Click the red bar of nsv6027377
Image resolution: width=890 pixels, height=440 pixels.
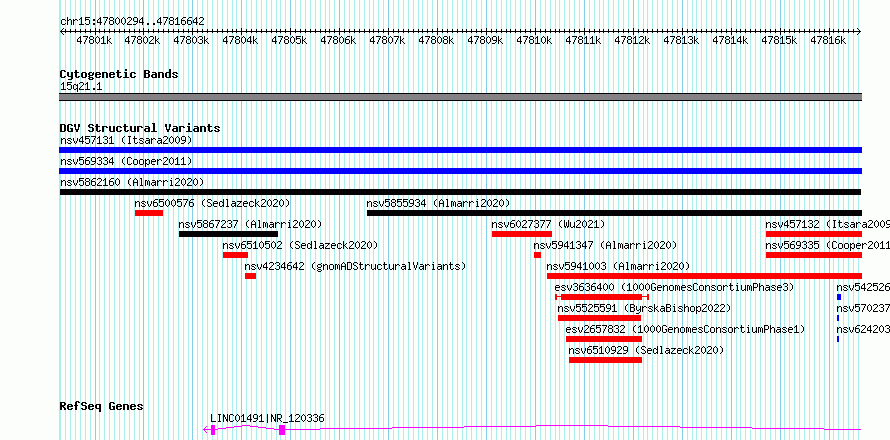(x=522, y=234)
